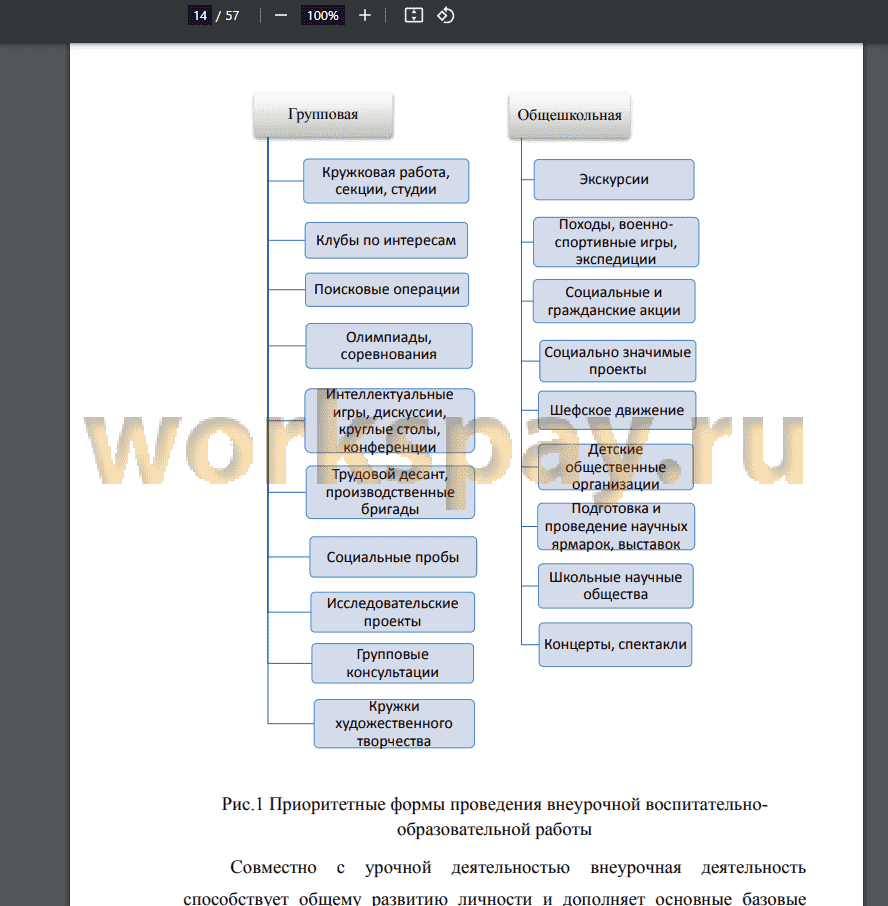Click the "Общешкольная" header box

tap(569, 116)
